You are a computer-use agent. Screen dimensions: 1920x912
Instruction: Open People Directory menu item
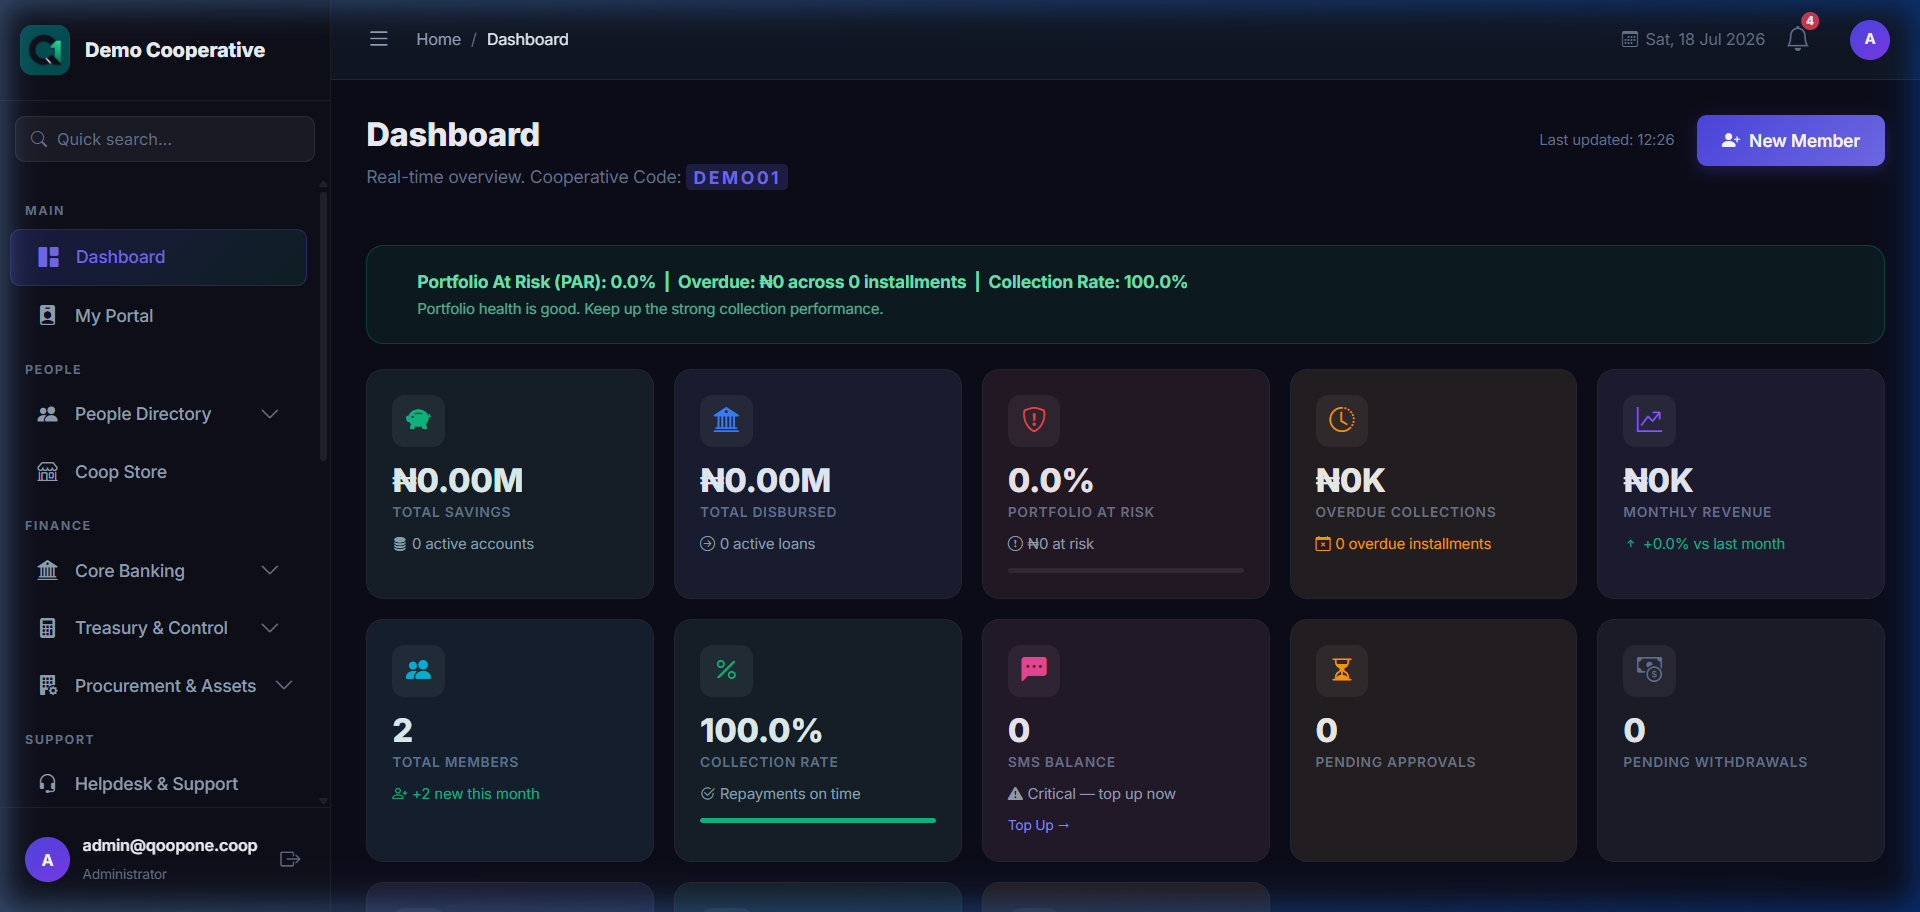[x=158, y=414]
